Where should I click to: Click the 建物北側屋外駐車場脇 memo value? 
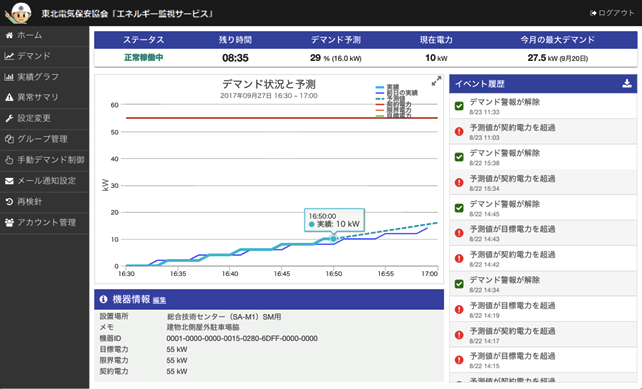click(x=203, y=327)
